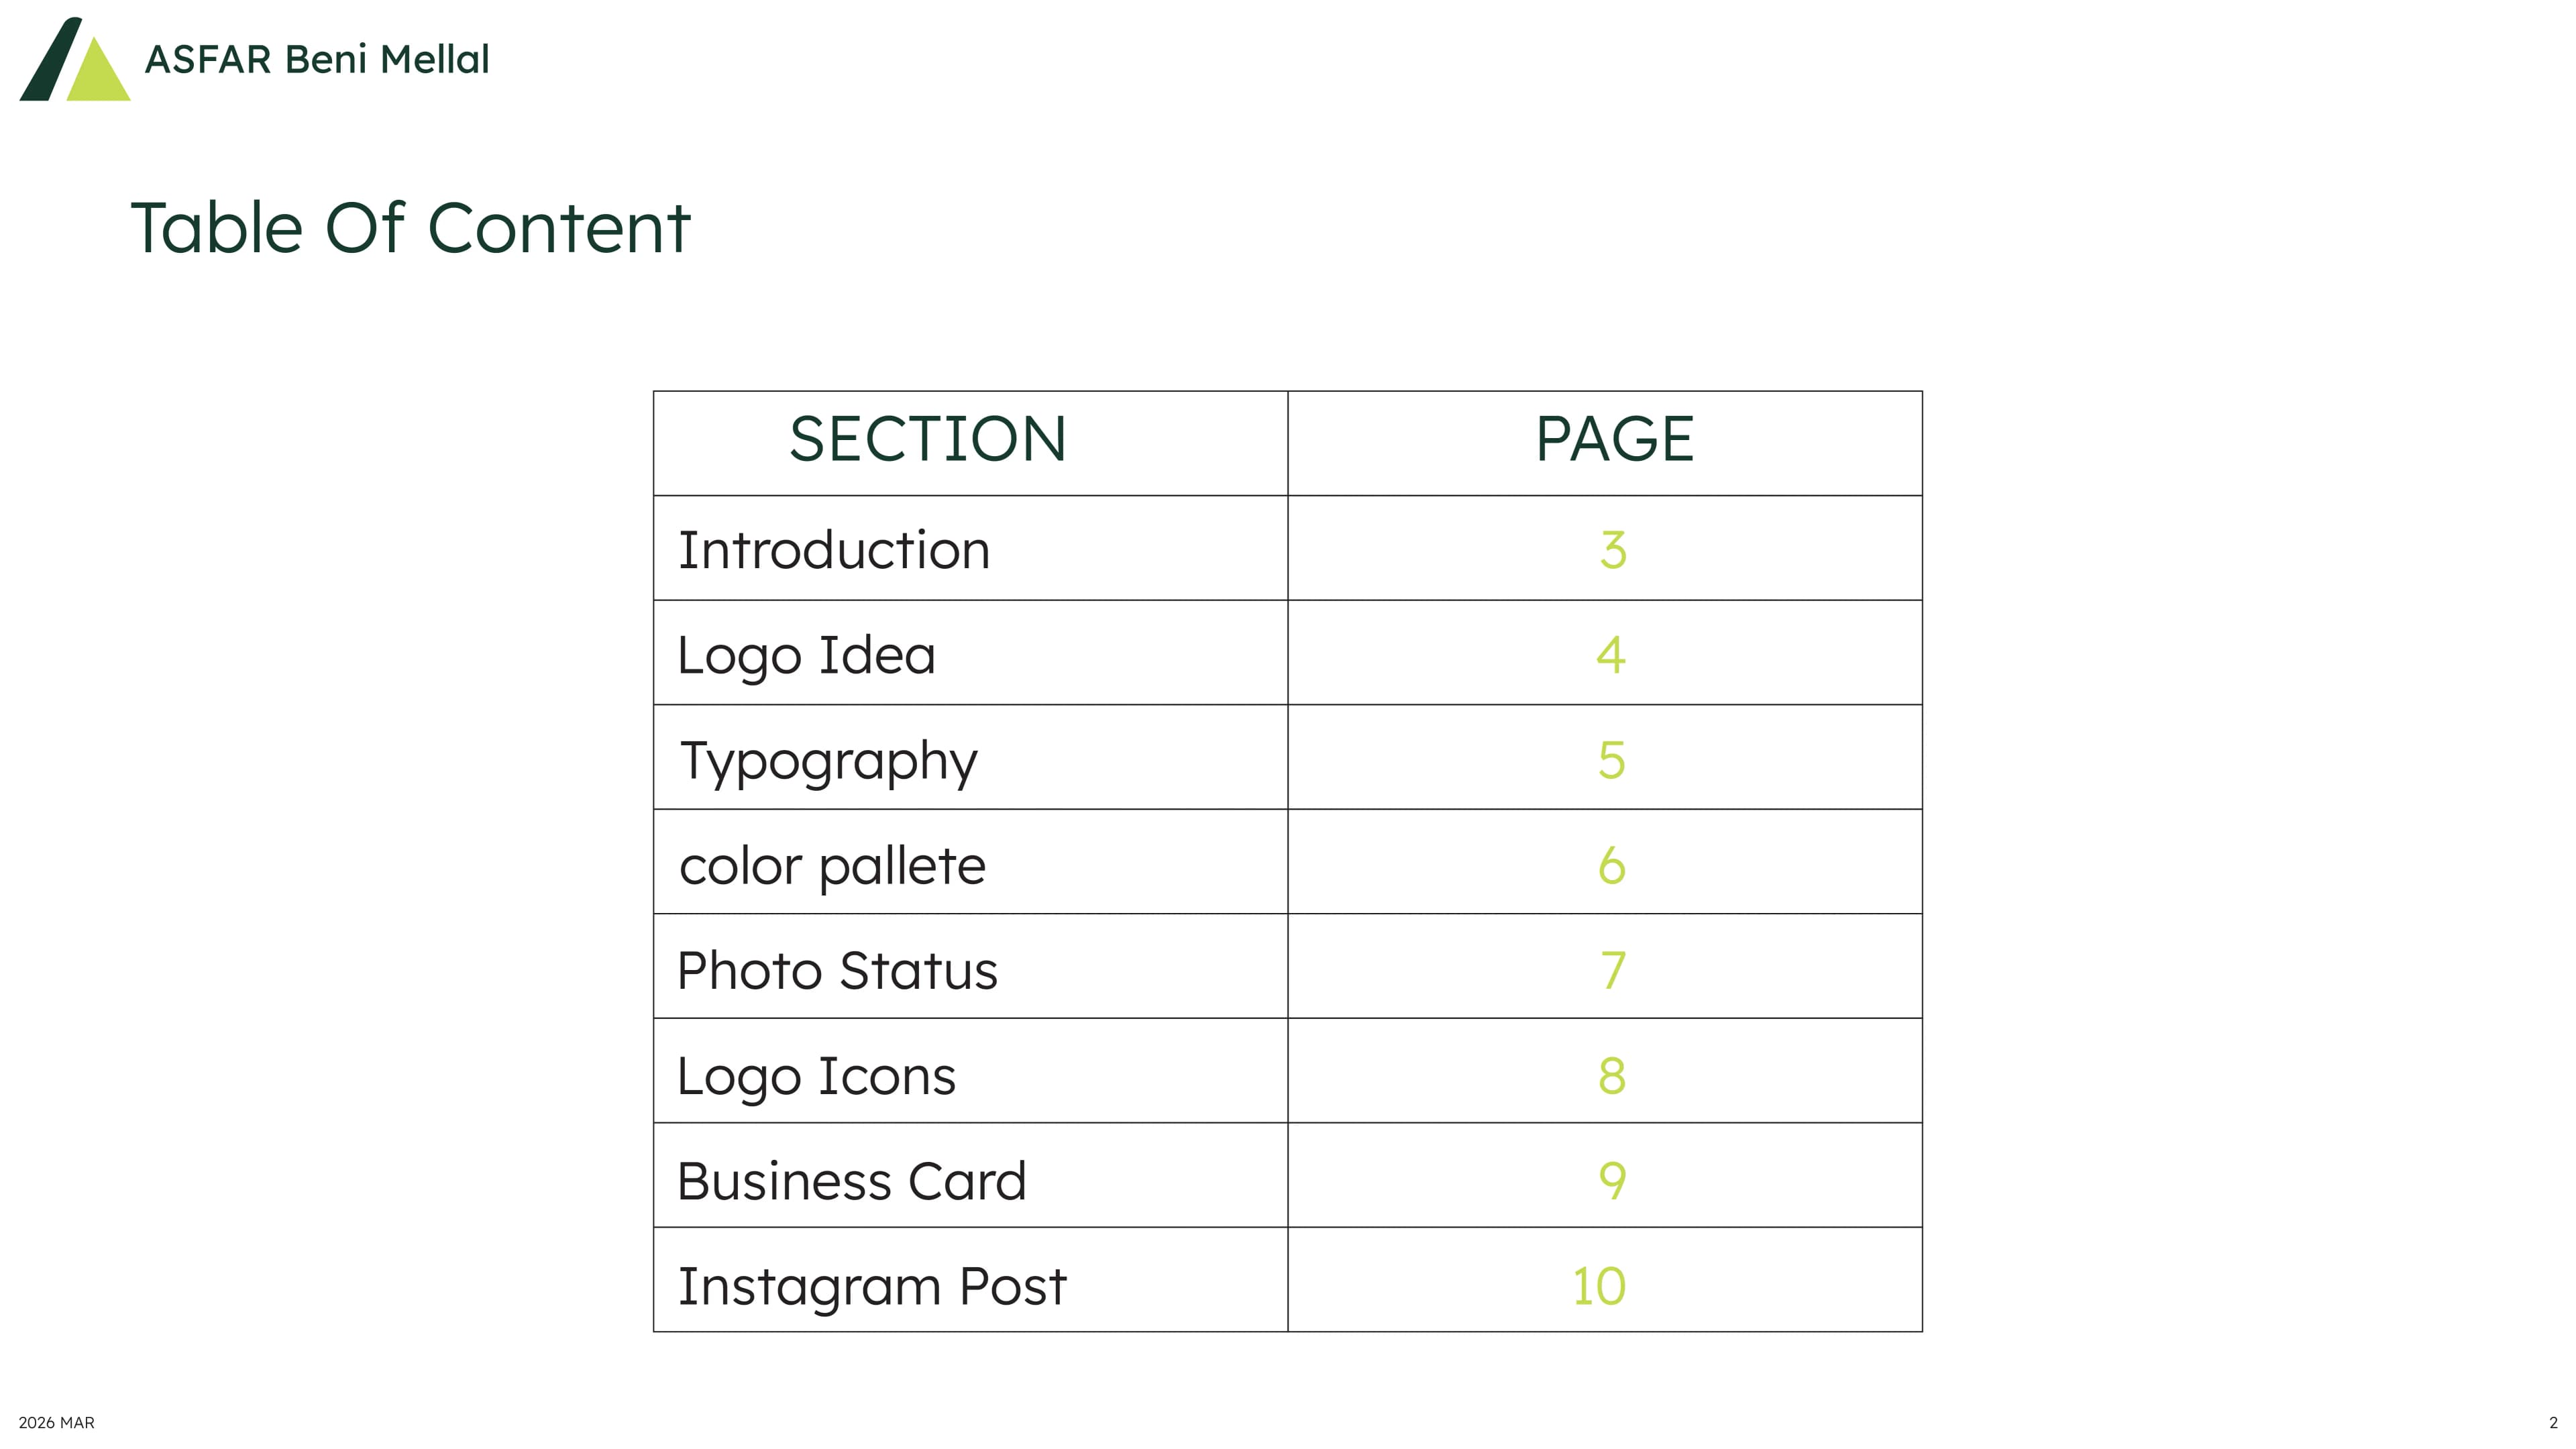
Task: Click page number 9 for Business Card
Action: coord(1612,1181)
